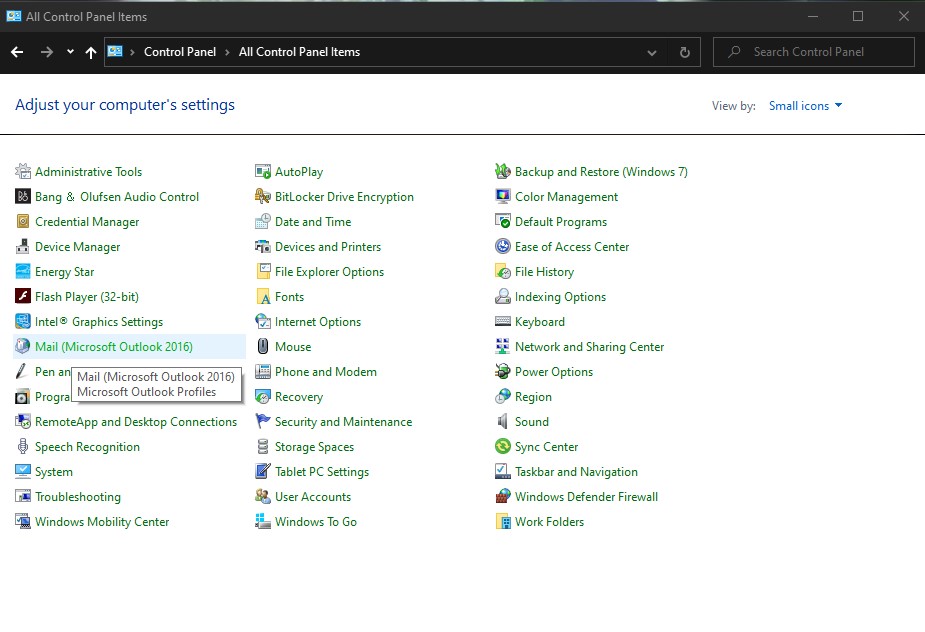Open the Sync Center icon

503,447
